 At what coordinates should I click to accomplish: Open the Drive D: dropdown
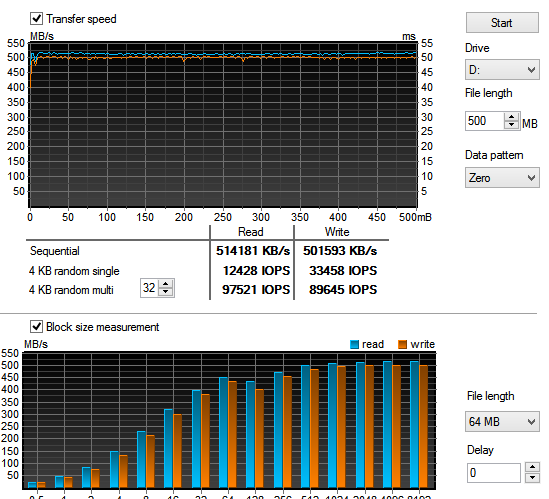502,70
